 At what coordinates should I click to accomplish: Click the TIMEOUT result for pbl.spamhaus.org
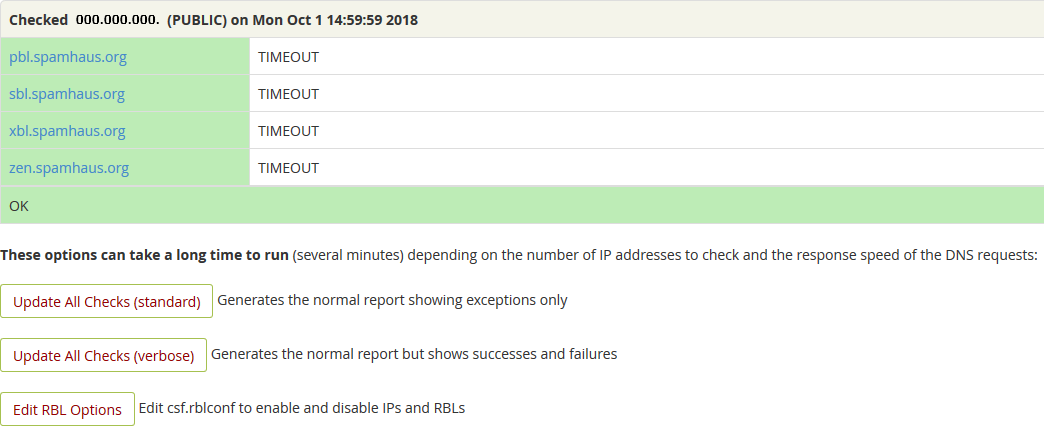[x=288, y=57]
